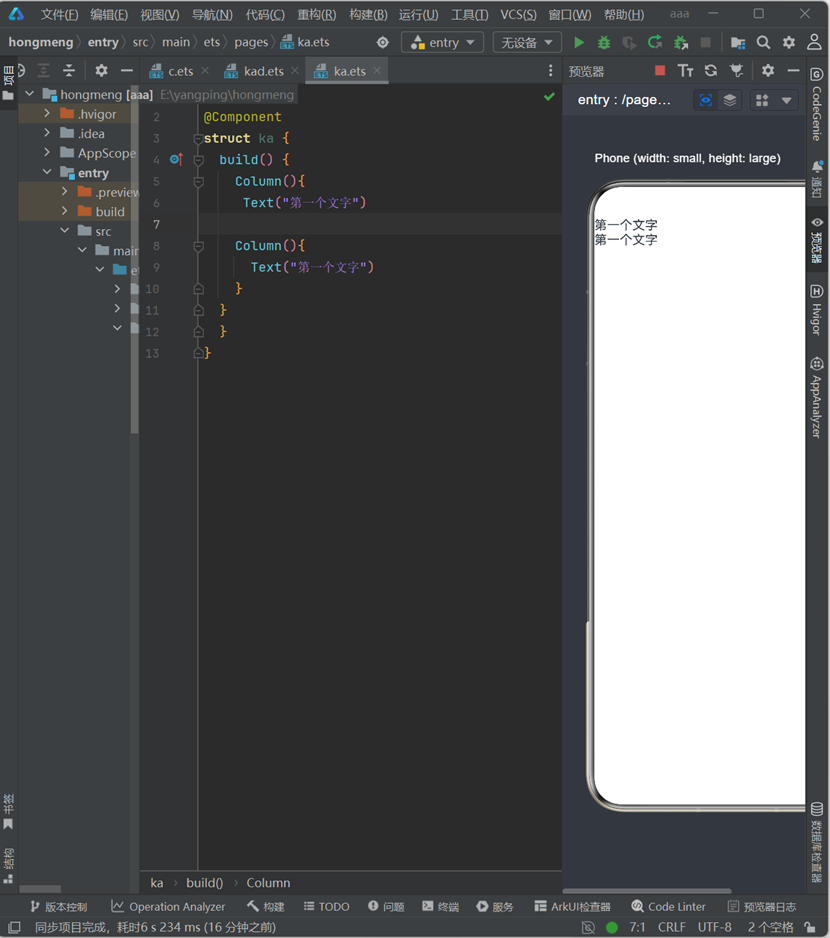Open the 终端 terminal tool window

tap(440, 907)
